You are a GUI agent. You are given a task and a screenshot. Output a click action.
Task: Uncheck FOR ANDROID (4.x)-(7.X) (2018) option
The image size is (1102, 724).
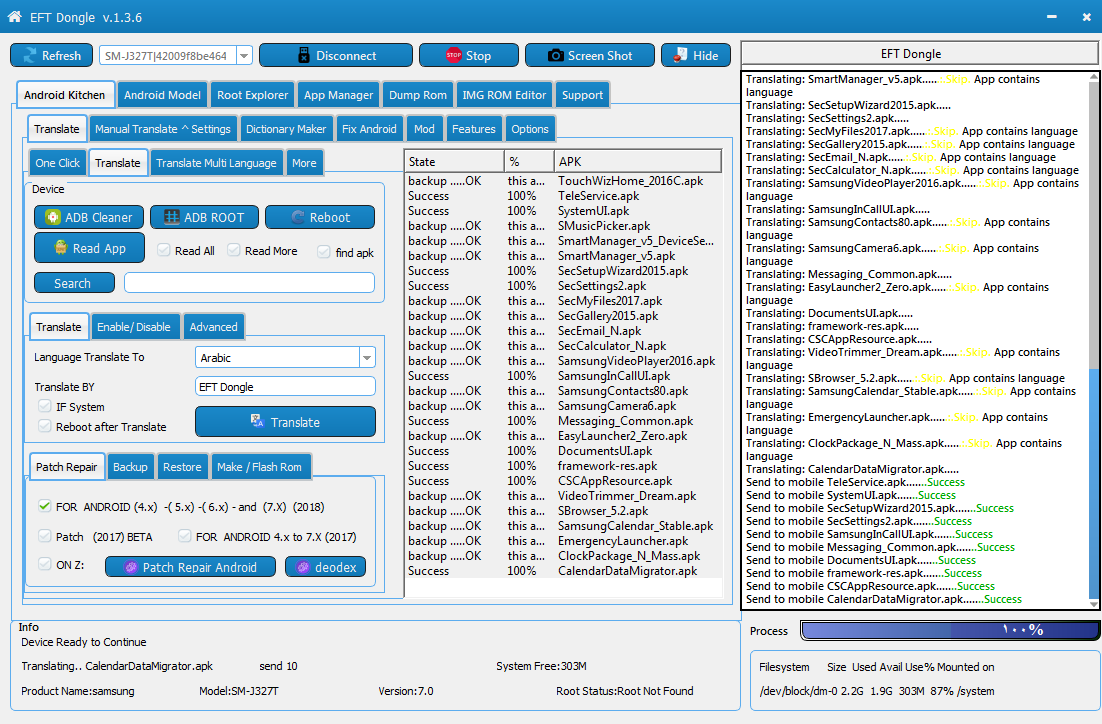point(45,506)
